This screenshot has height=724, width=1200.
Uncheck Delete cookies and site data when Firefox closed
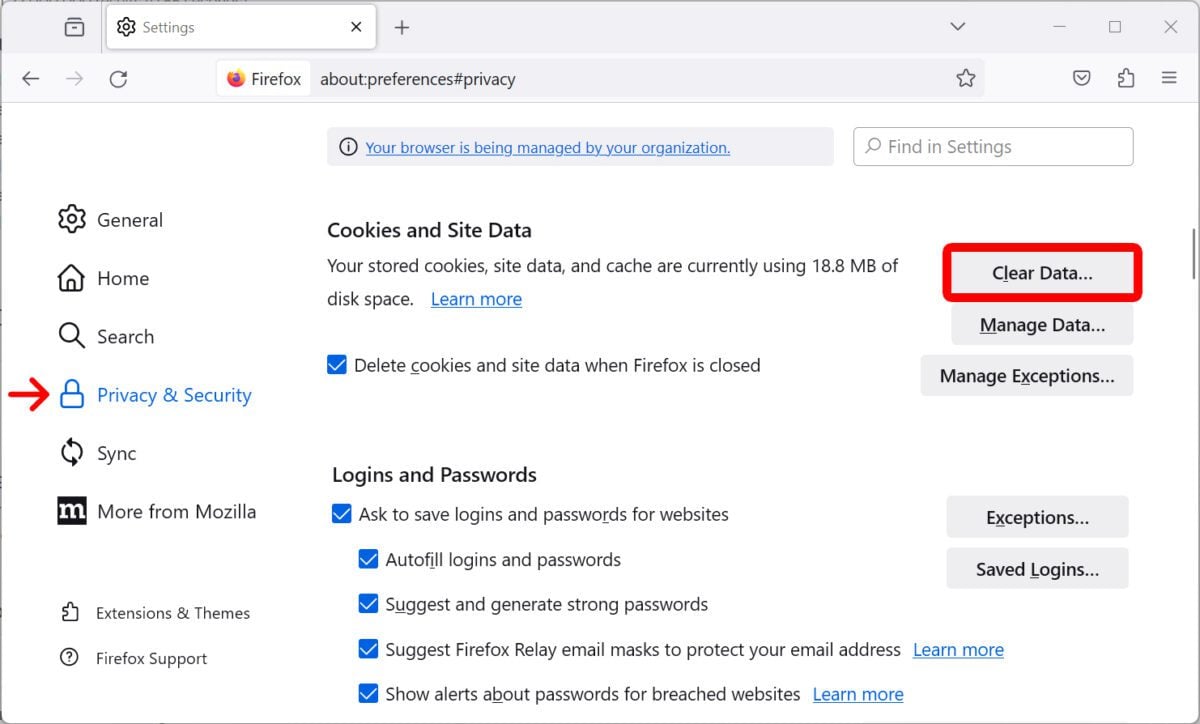[337, 365]
